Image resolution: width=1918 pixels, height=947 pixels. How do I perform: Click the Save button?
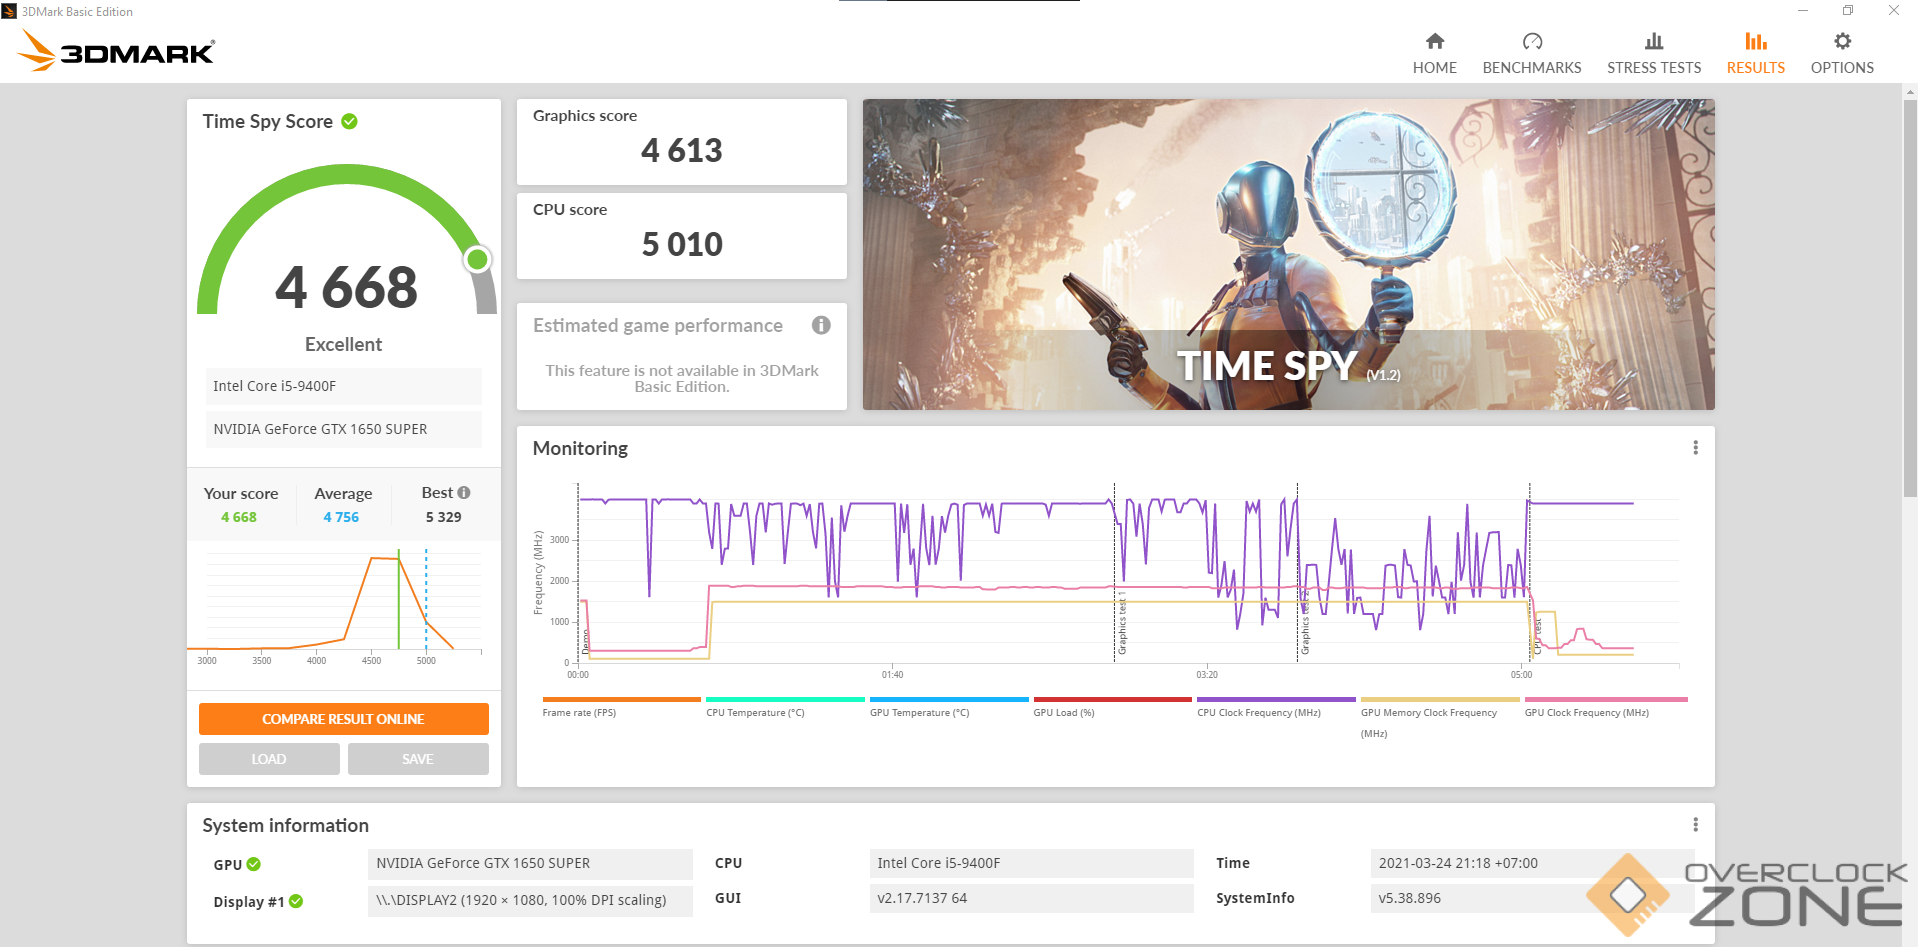coord(418,759)
